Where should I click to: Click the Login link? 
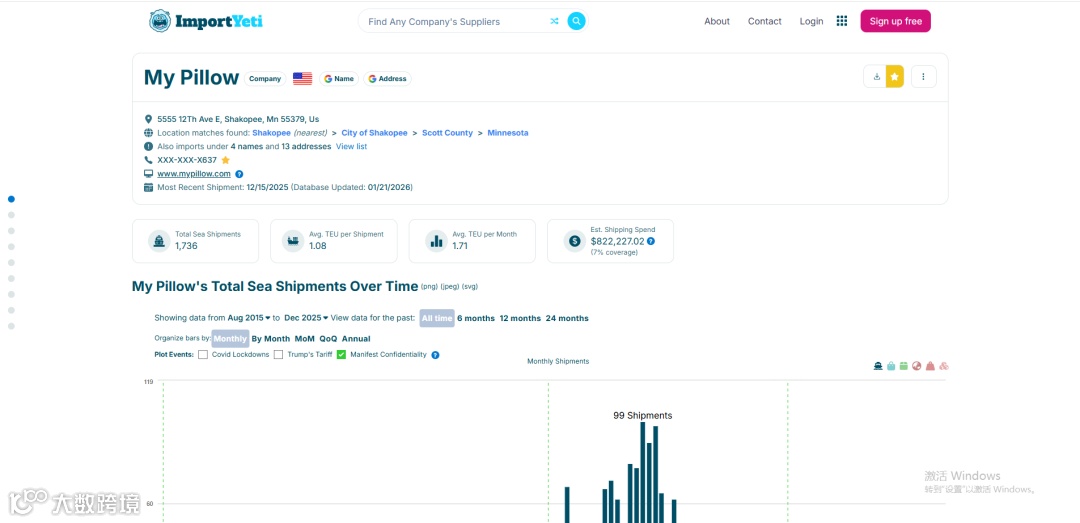[x=811, y=21]
